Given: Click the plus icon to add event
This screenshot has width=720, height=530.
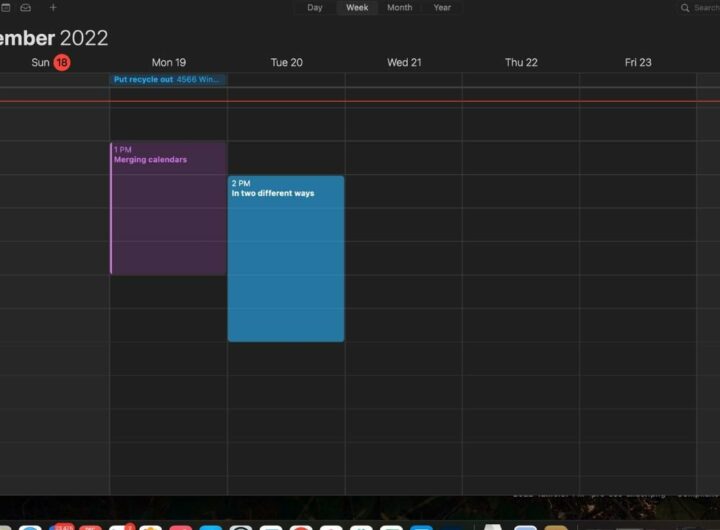Looking at the screenshot, I should coord(53,8).
